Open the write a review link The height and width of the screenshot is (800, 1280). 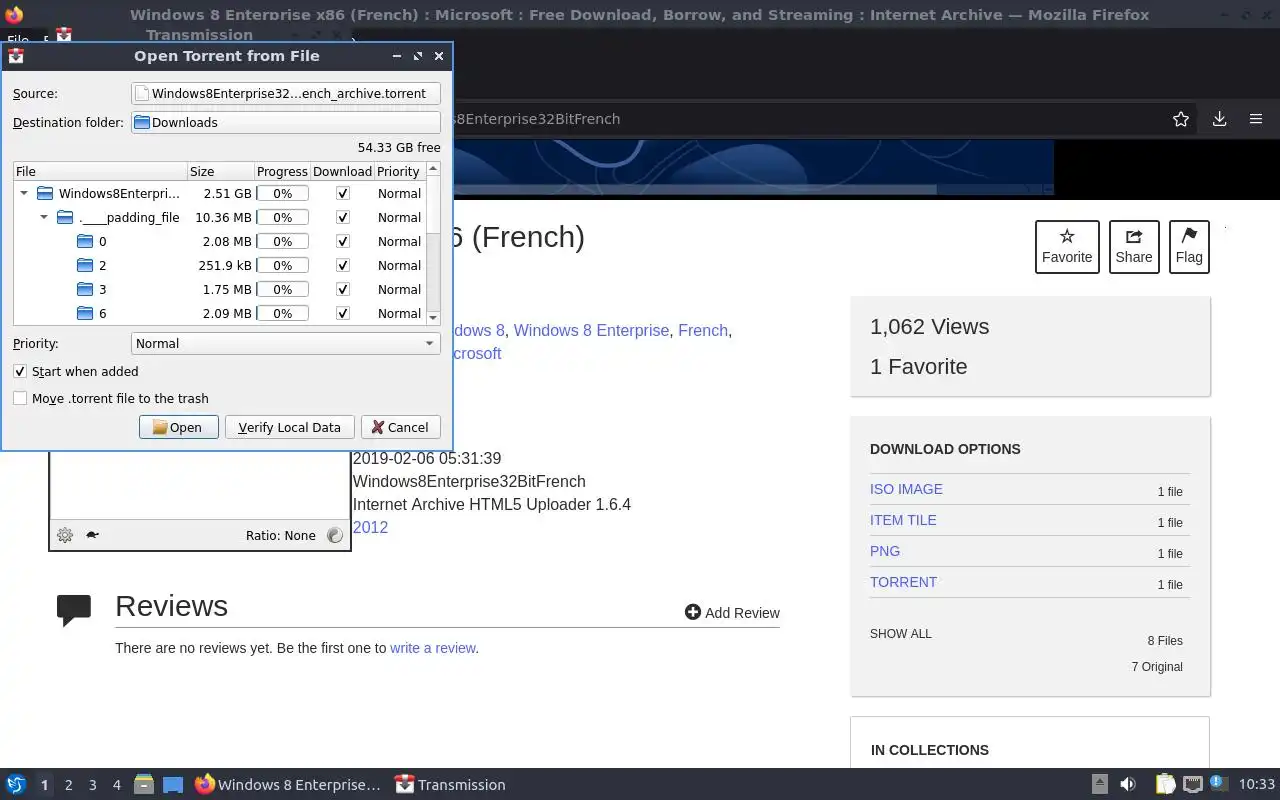coord(433,648)
